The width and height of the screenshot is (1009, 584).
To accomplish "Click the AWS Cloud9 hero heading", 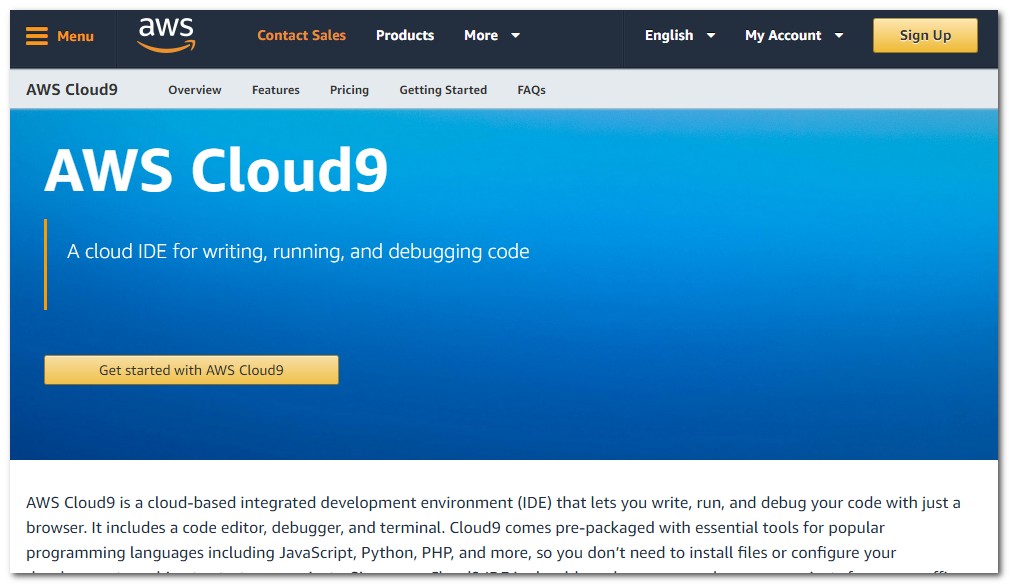I will click(216, 170).
